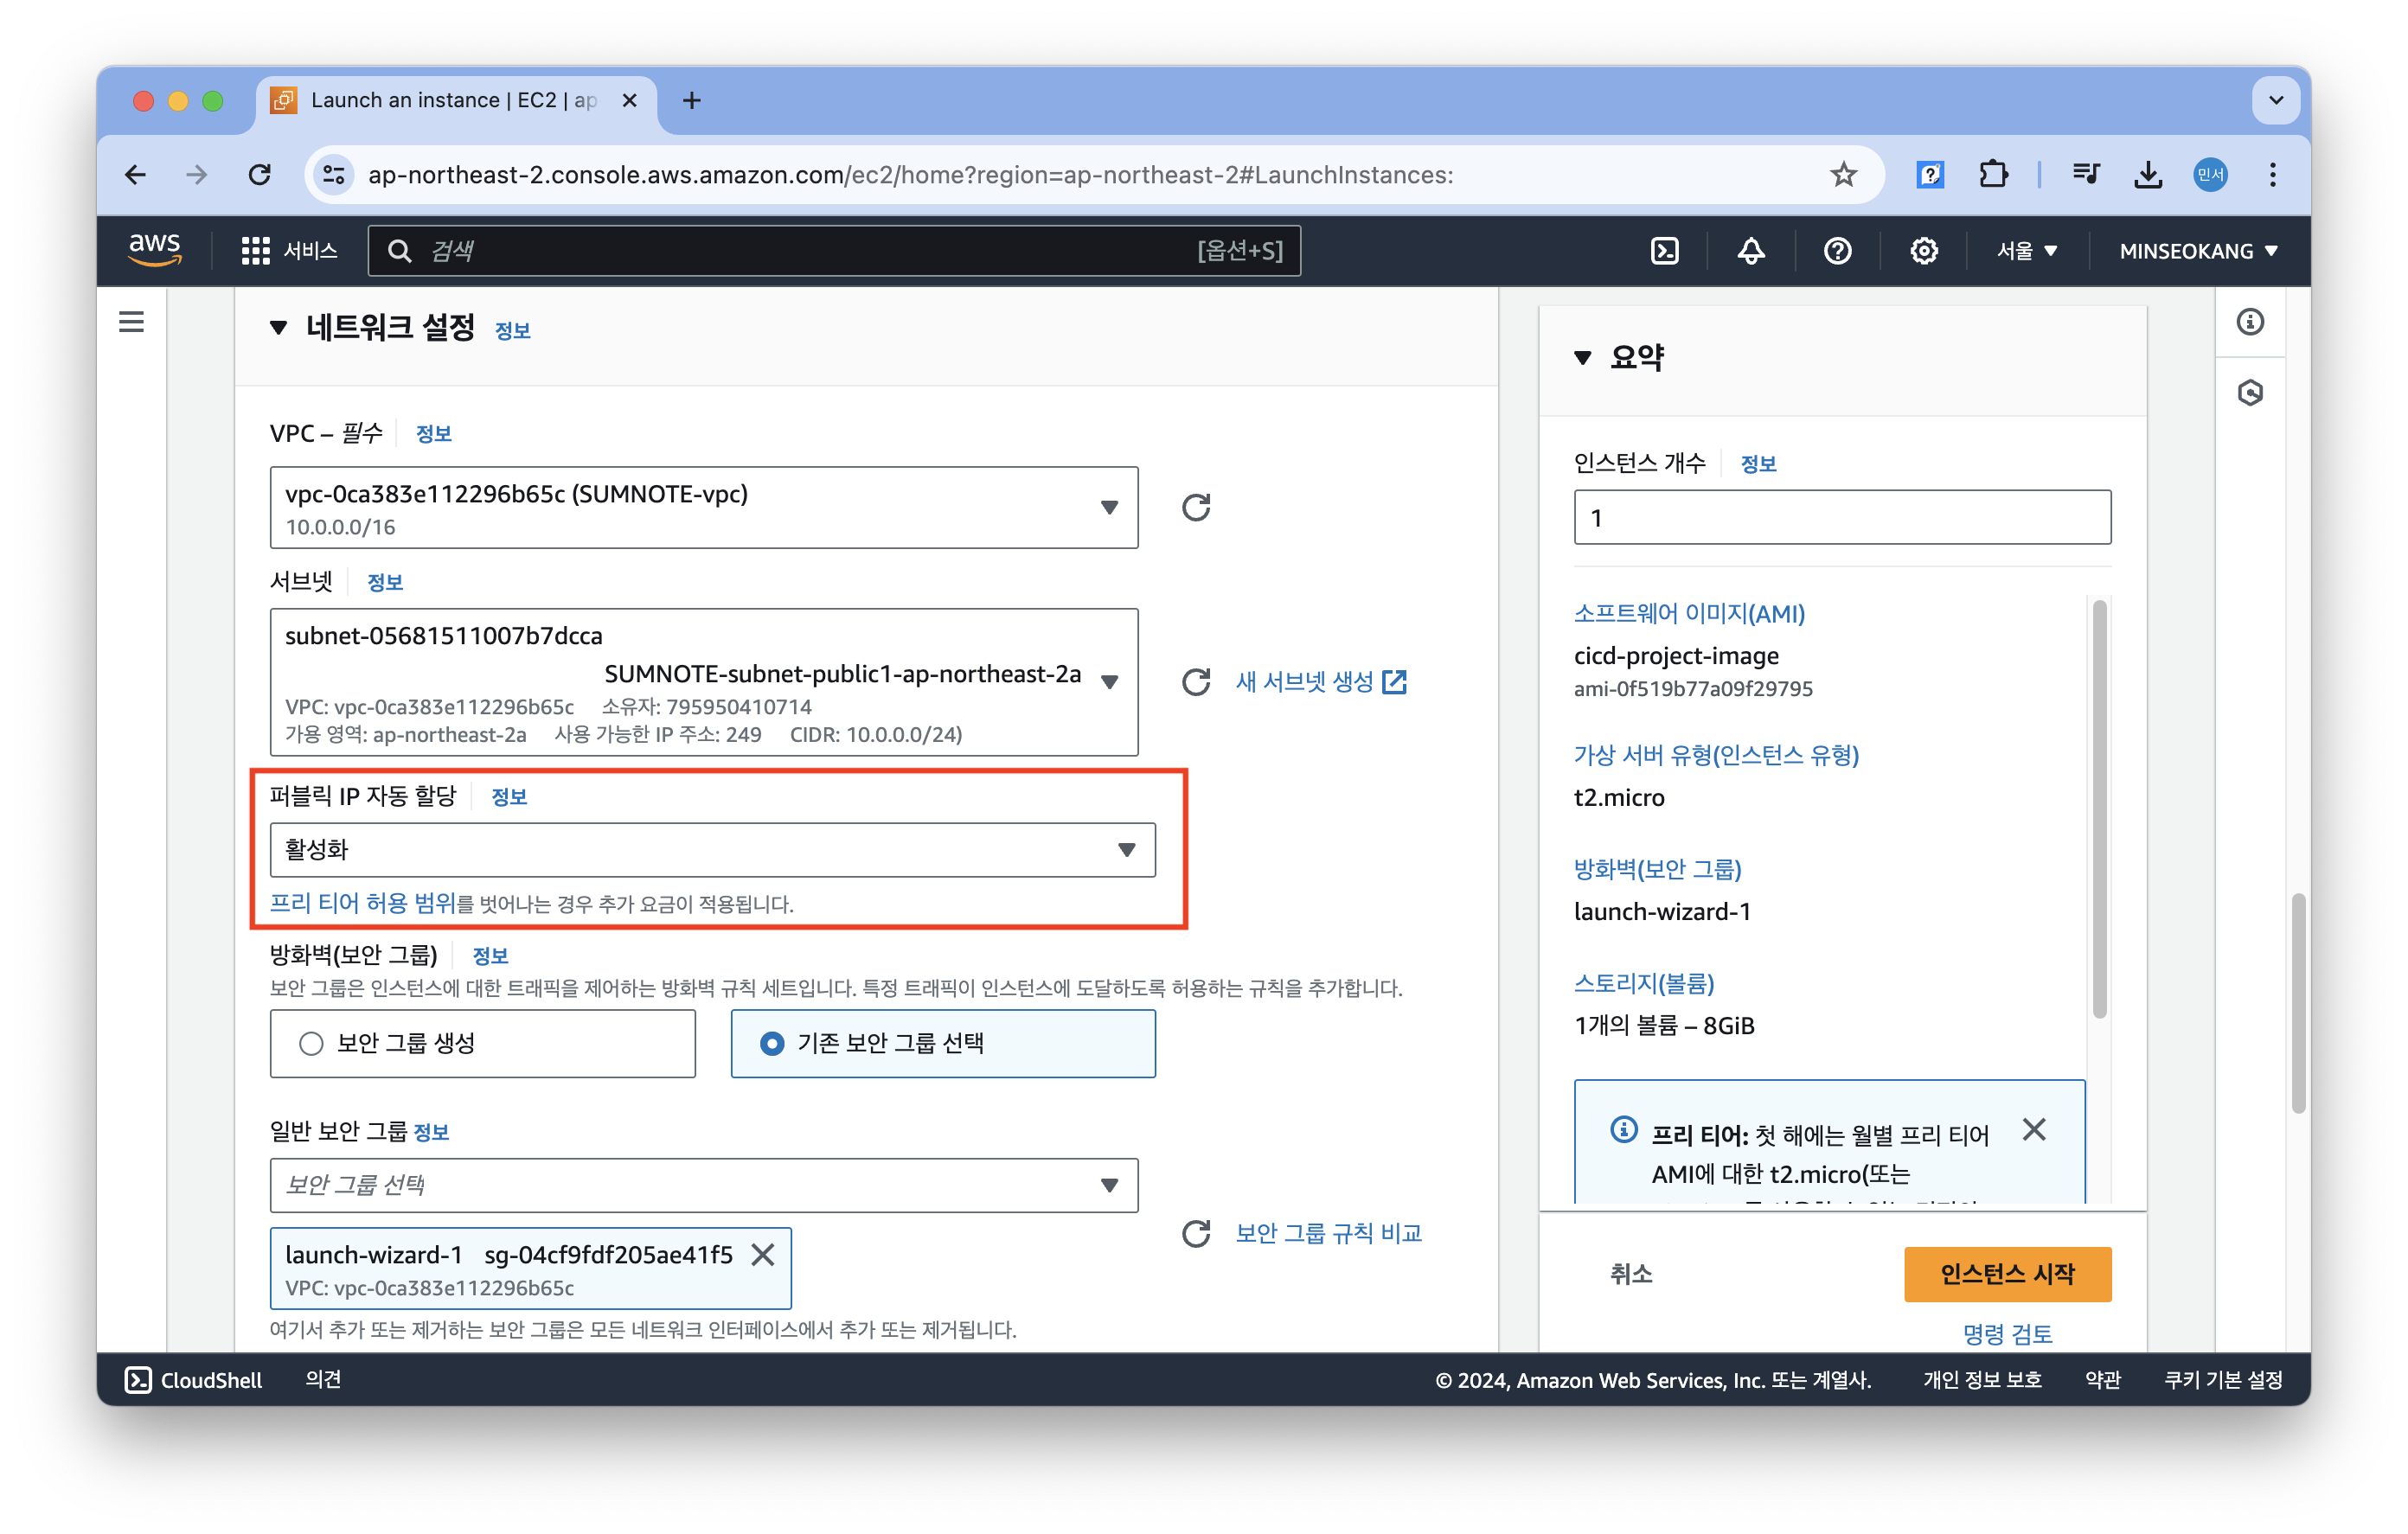Open the VPC selection dropdown
2408x1534 pixels.
coord(703,508)
